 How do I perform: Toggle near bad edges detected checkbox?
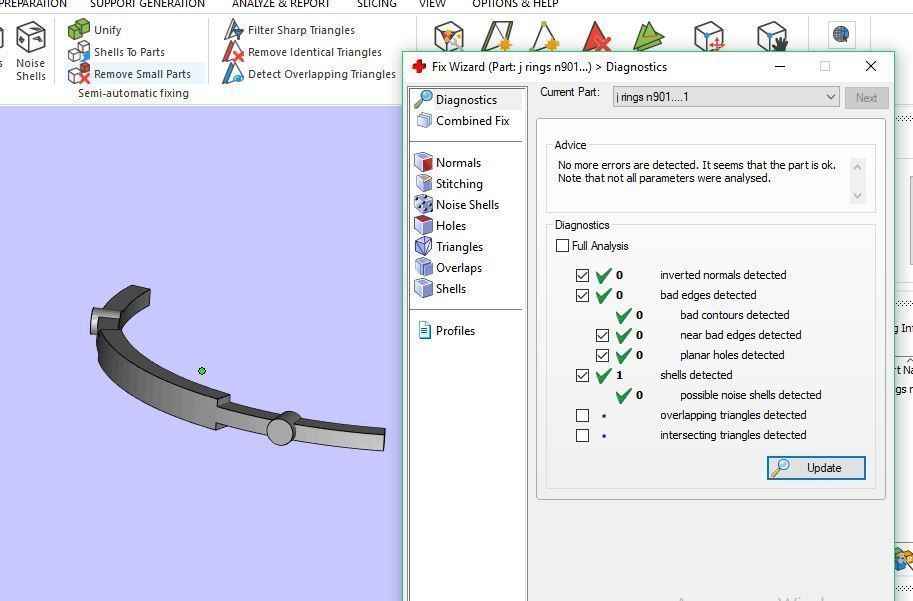602,335
